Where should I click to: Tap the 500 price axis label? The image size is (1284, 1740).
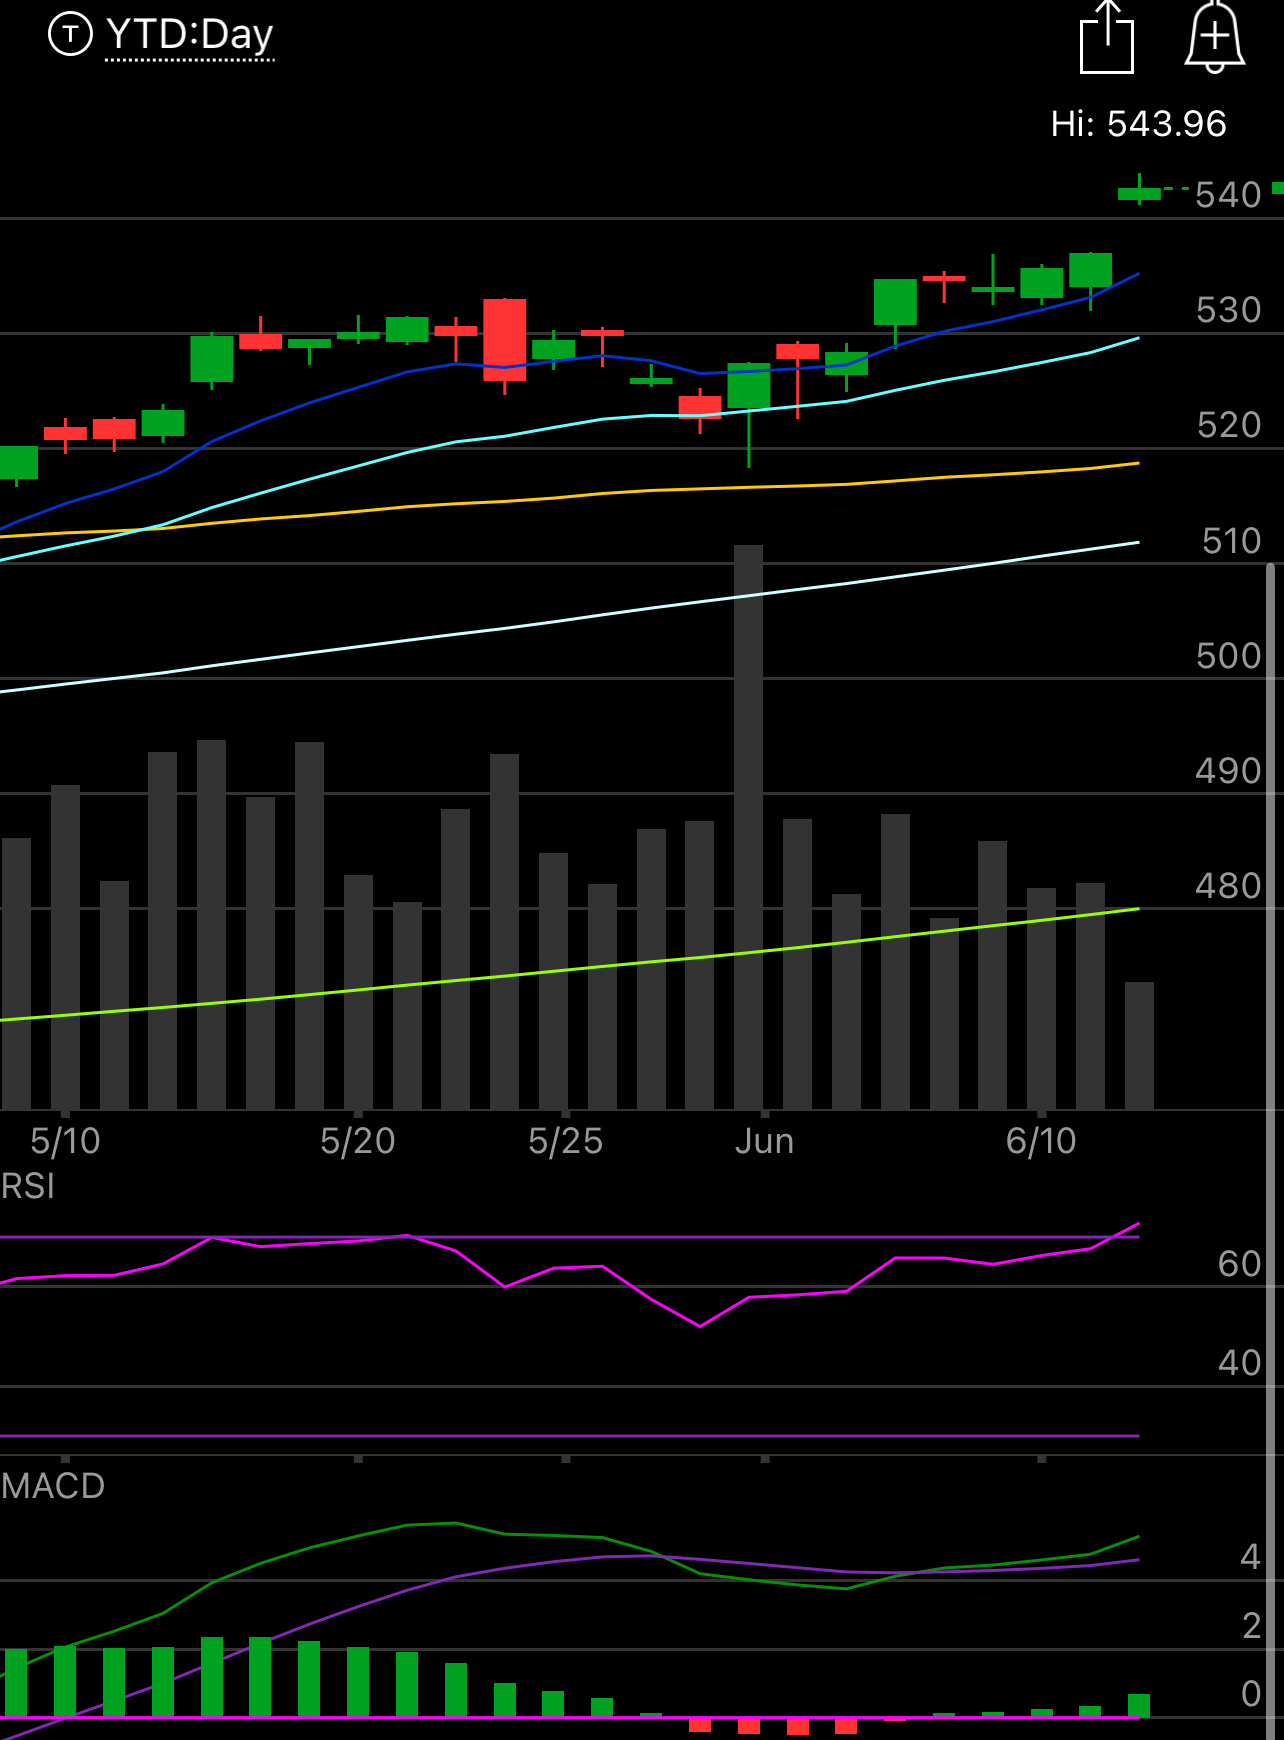click(1228, 656)
